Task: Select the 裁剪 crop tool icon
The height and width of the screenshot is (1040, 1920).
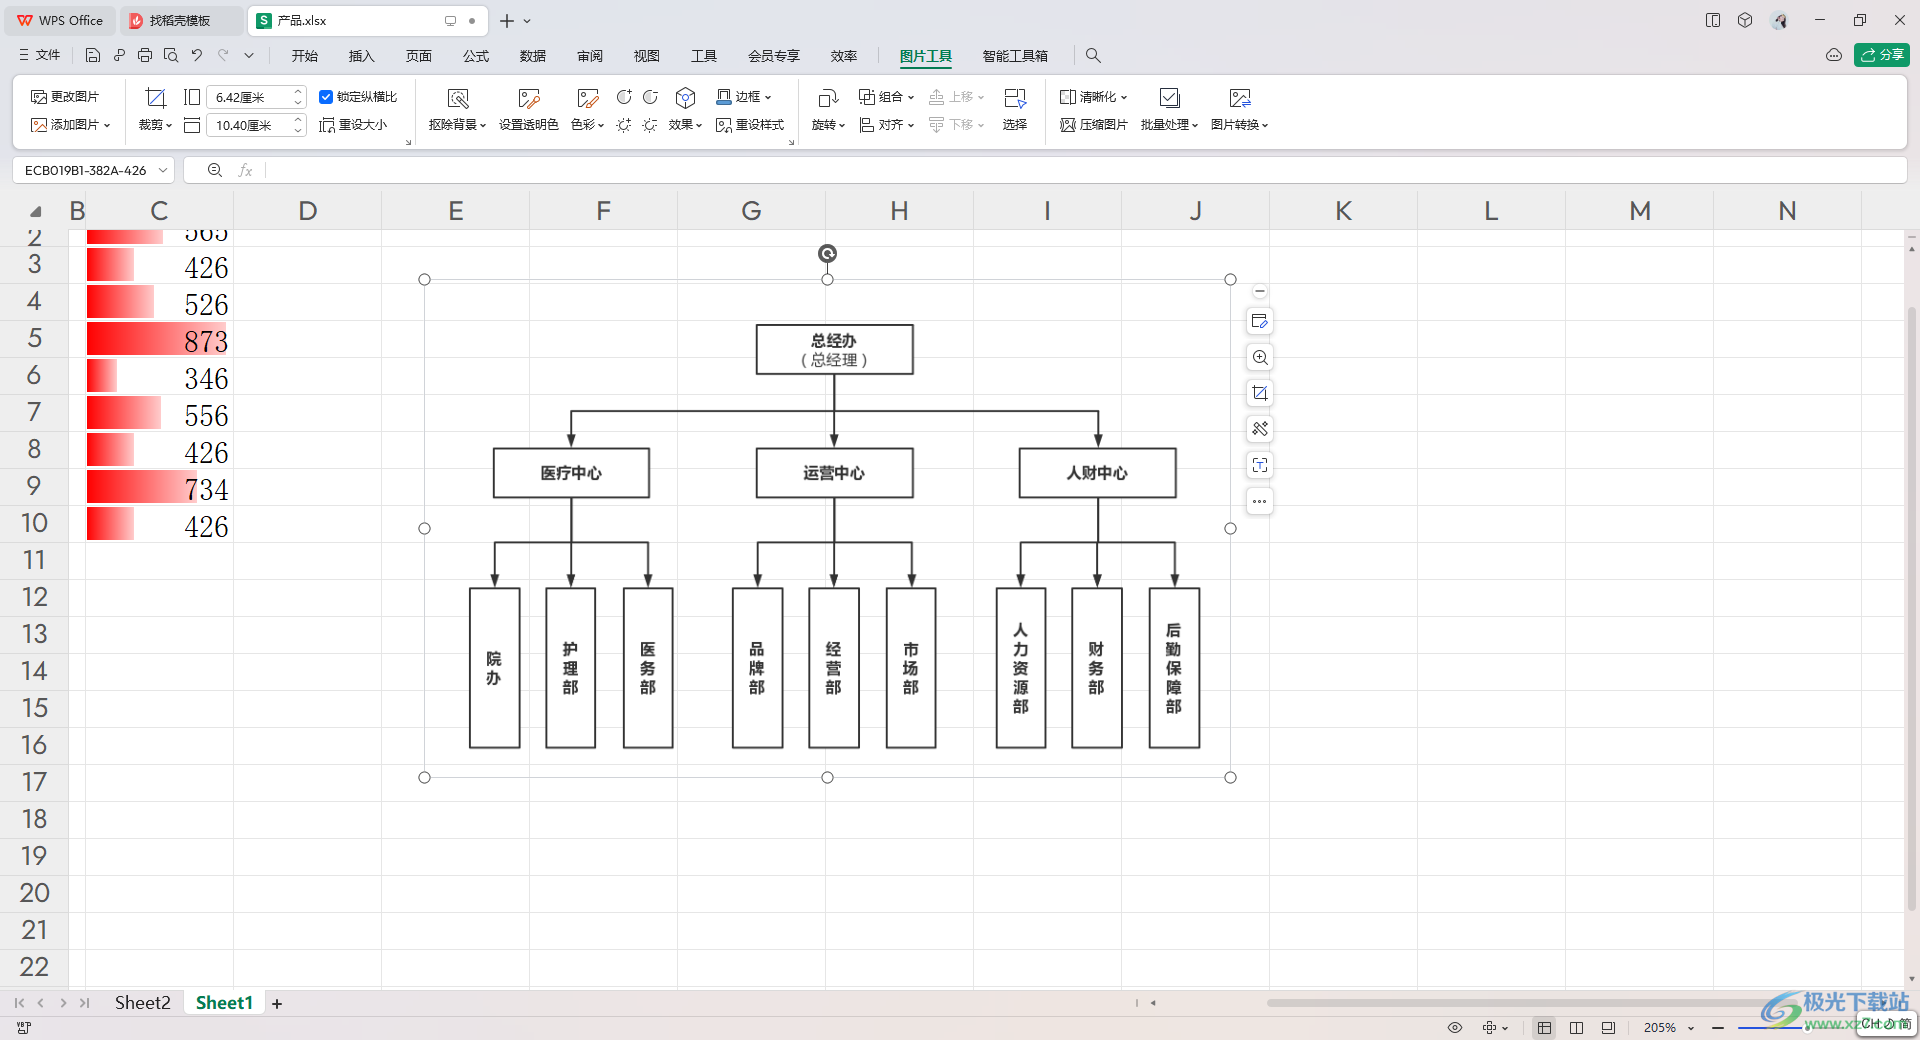Action: click(155, 97)
